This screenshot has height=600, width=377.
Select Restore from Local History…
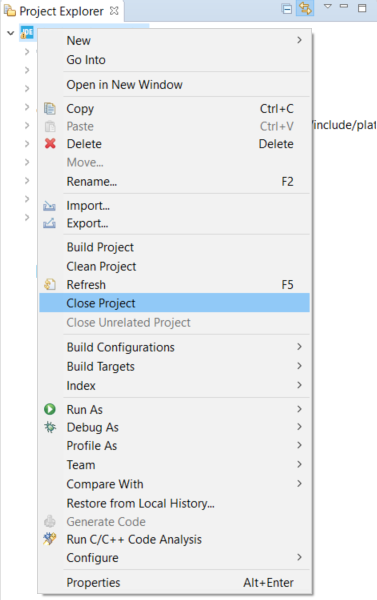175,503
